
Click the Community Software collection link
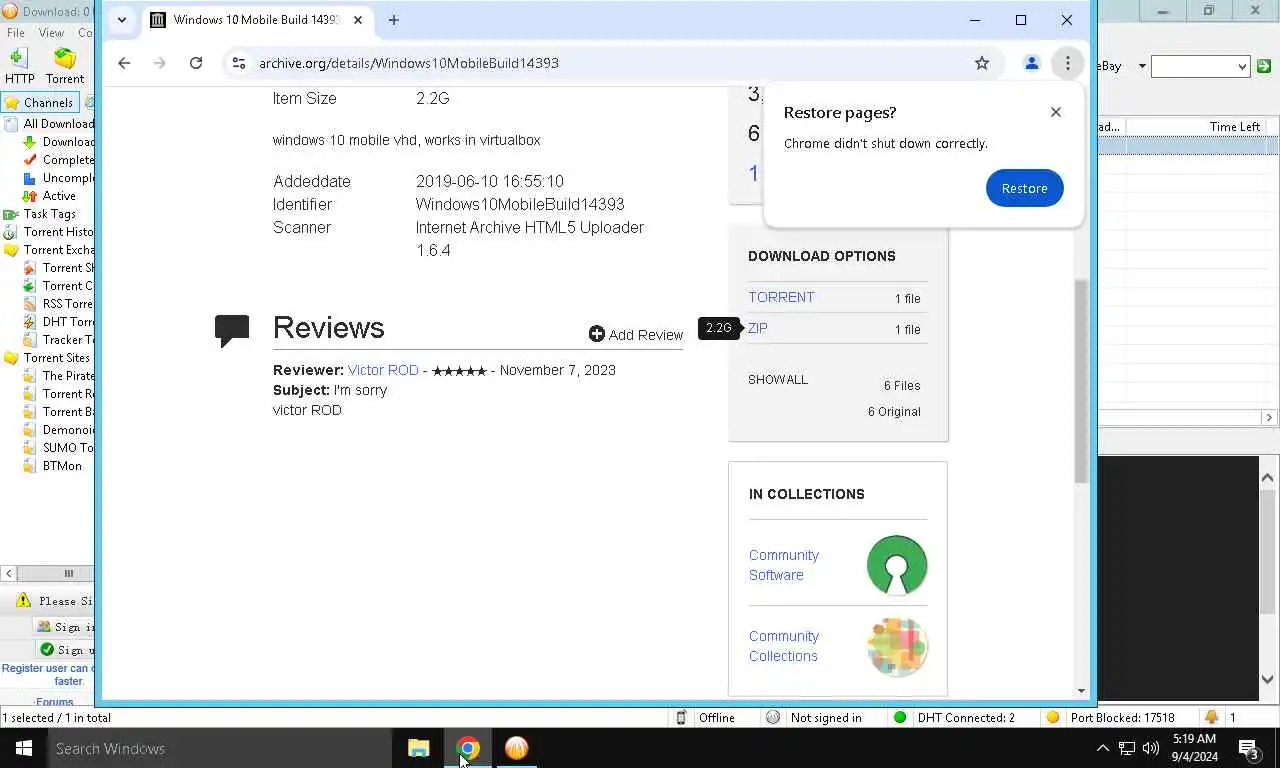tap(784, 565)
